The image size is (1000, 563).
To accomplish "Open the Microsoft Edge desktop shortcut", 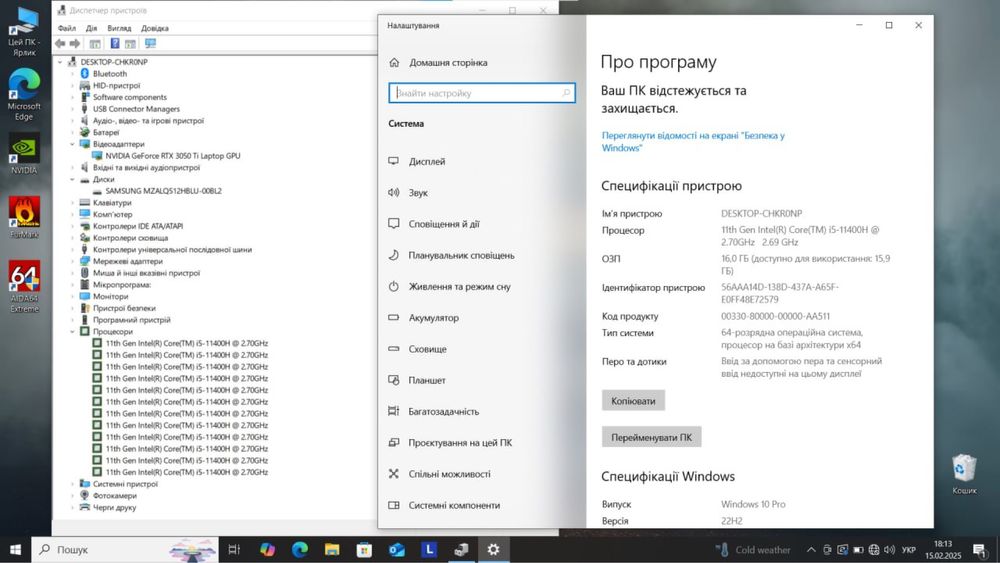I will 24,94.
